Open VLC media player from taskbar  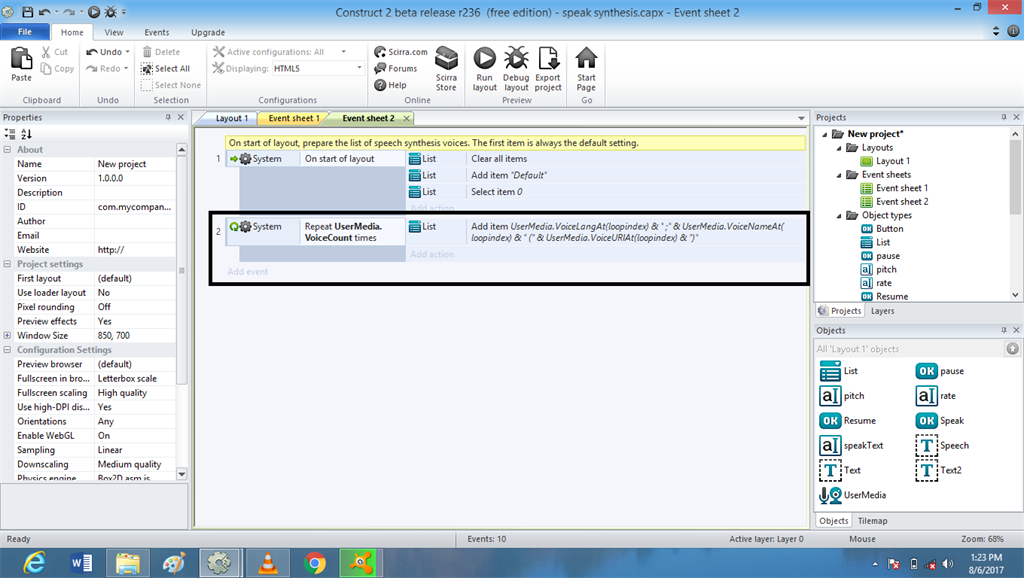point(267,563)
